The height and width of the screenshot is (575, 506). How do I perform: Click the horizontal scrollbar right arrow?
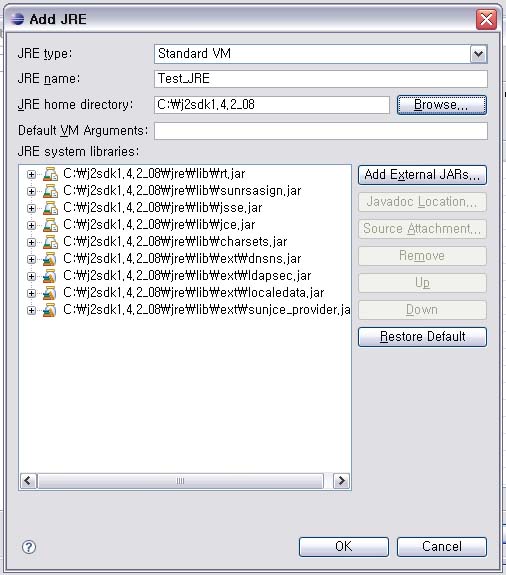click(x=341, y=481)
